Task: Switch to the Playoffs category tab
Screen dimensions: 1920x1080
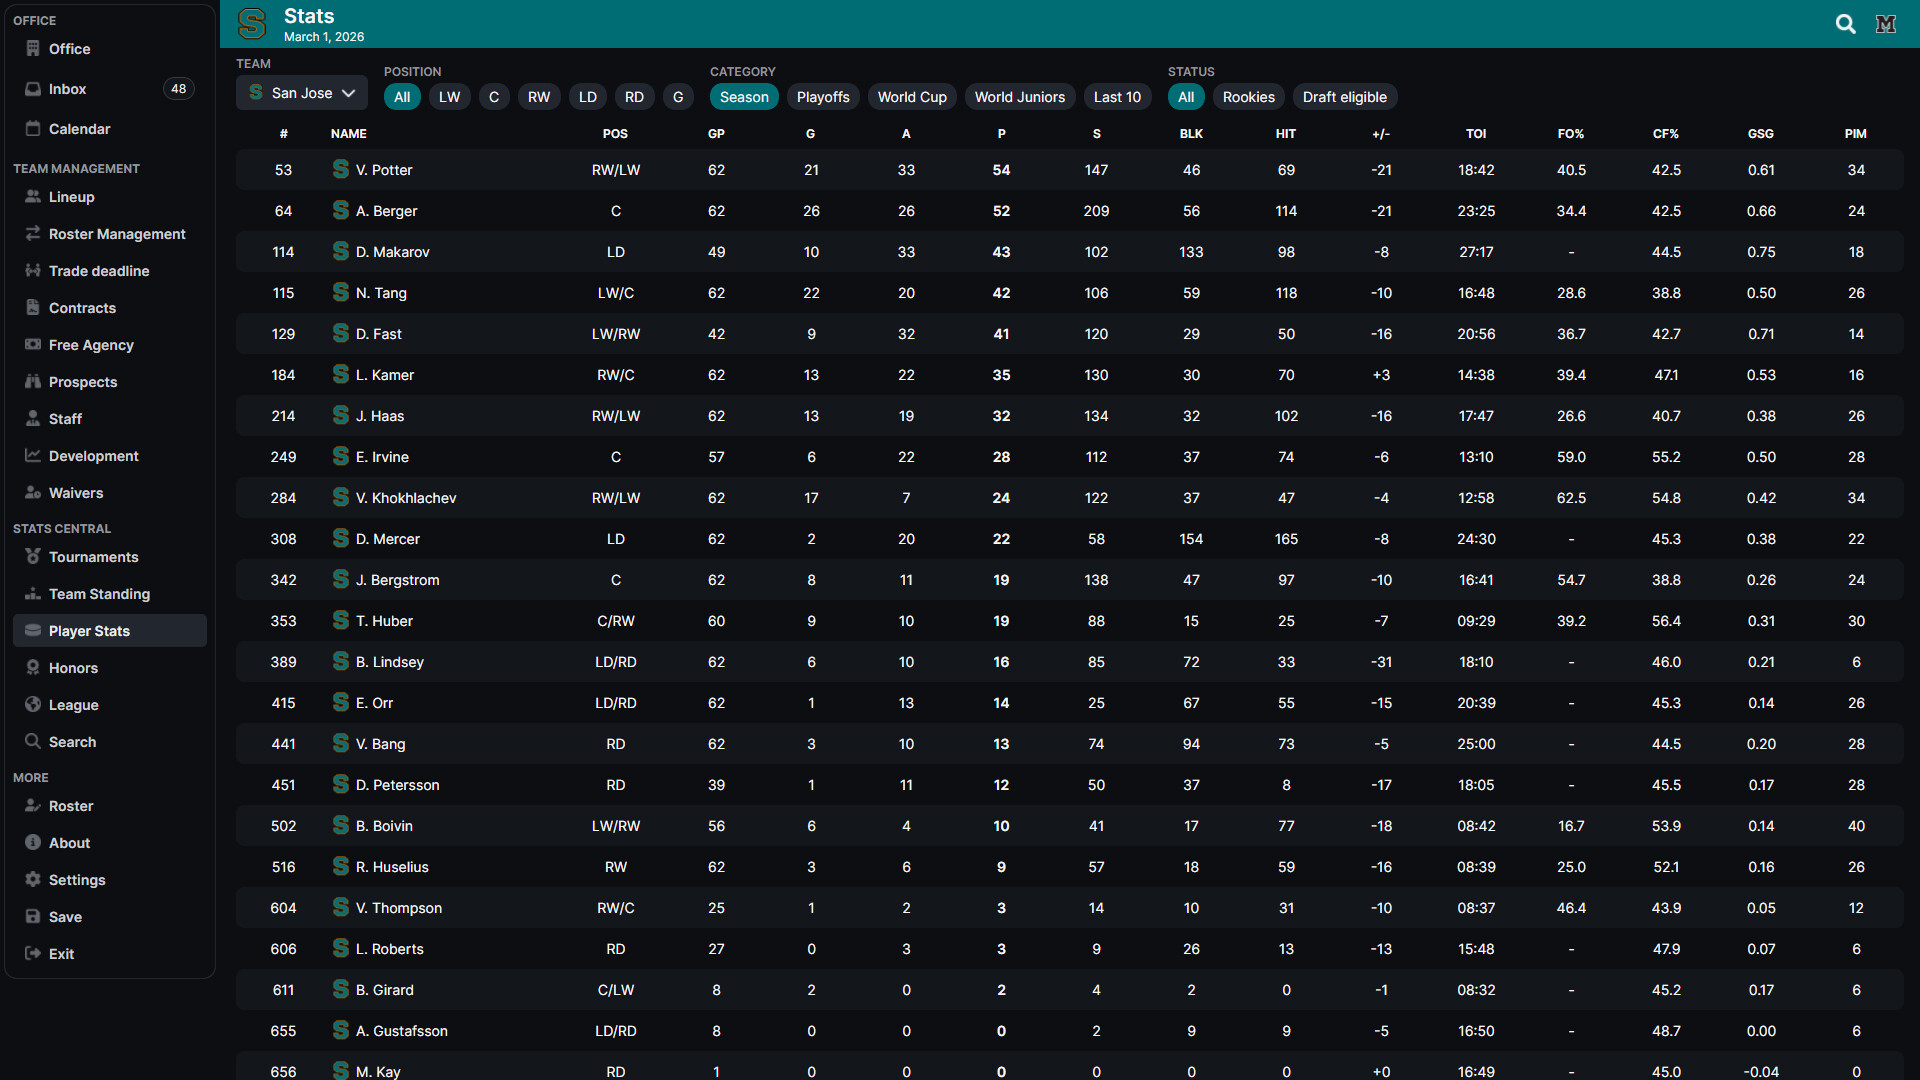Action: click(822, 96)
